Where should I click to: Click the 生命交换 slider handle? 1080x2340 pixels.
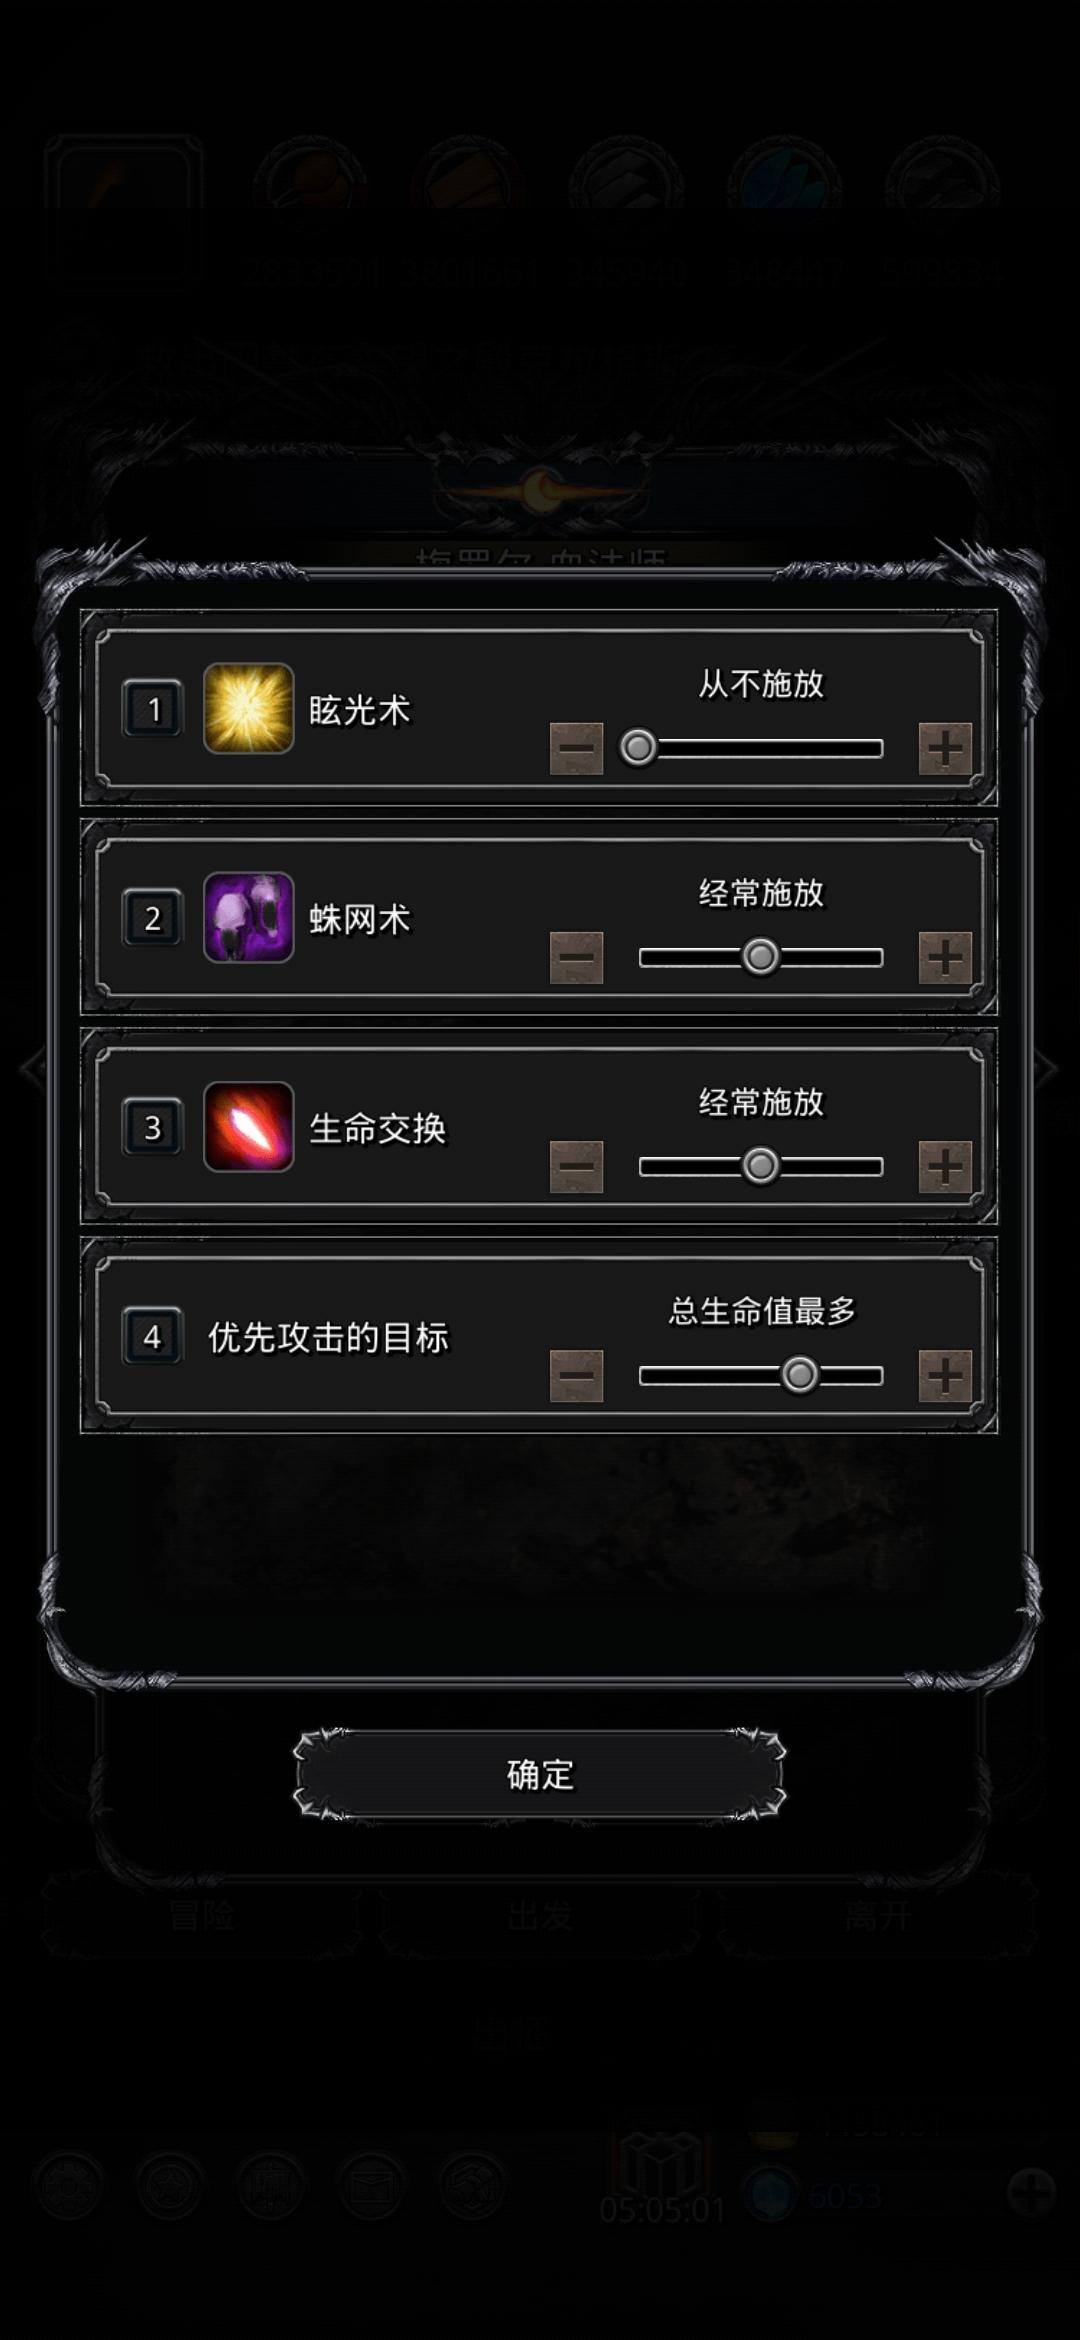pos(760,1166)
